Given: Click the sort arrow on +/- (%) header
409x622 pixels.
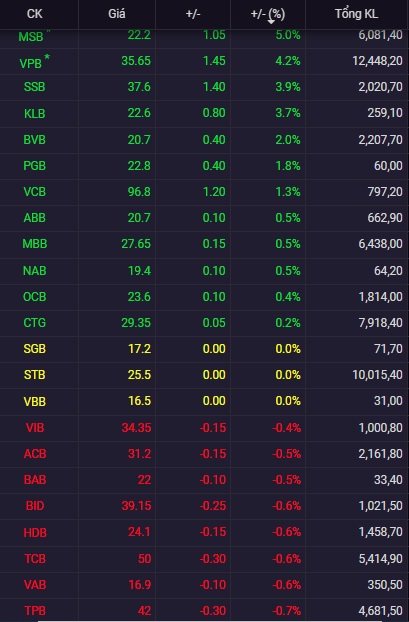Looking at the screenshot, I should (271, 21).
